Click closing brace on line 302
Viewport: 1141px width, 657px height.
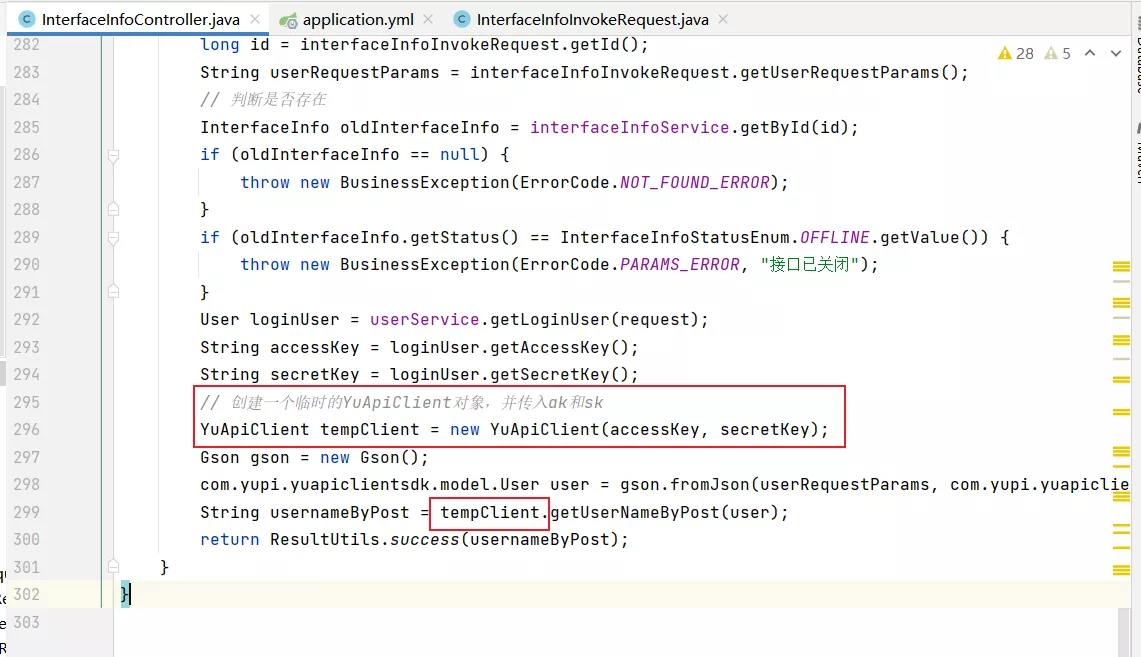(x=125, y=594)
